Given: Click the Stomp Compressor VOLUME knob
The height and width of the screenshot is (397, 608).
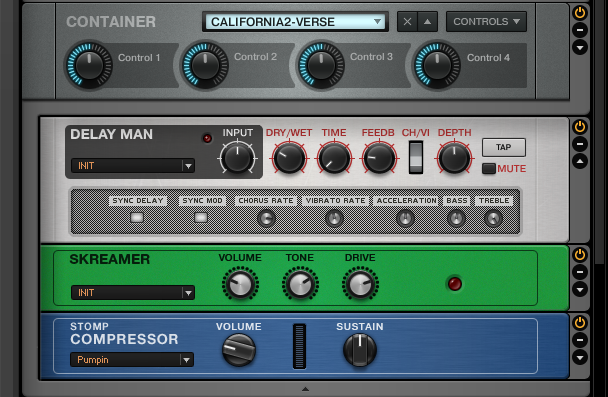Looking at the screenshot, I should 239,350.
